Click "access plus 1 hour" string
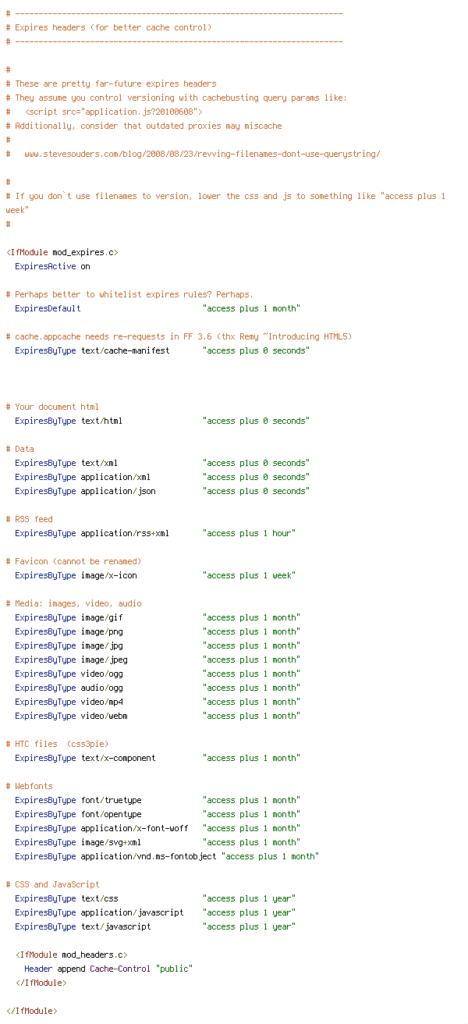 click(249, 534)
